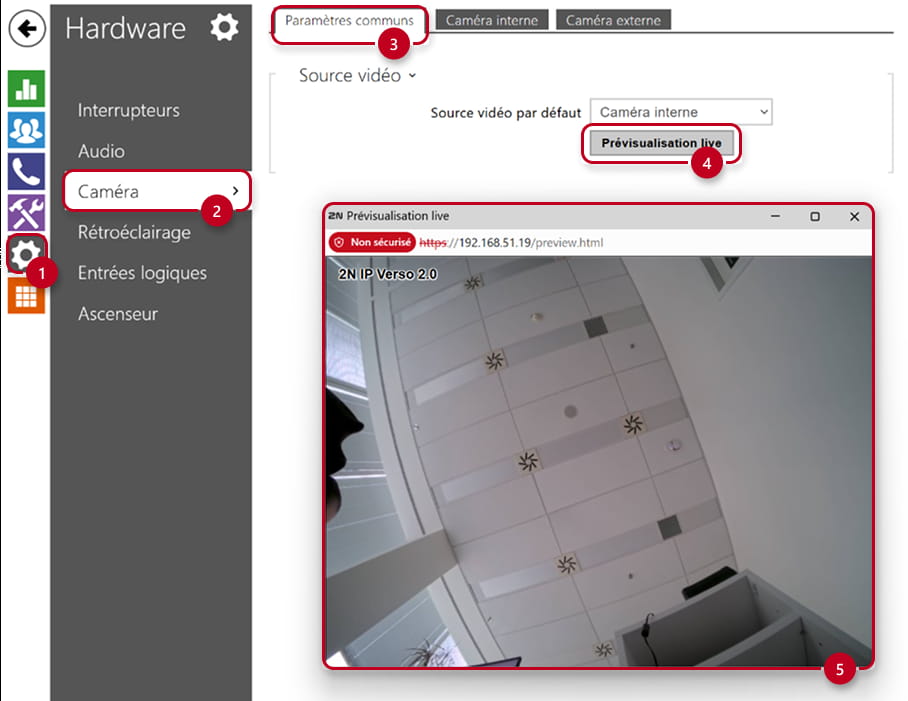This screenshot has height=701, width=908.
Task: Select Interrupteurs in the Hardware menu
Action: [129, 110]
